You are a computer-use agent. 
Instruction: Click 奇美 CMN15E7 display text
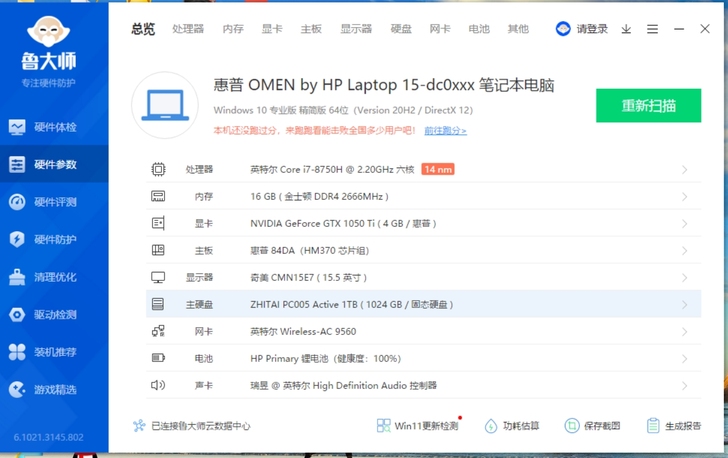tap(308, 277)
